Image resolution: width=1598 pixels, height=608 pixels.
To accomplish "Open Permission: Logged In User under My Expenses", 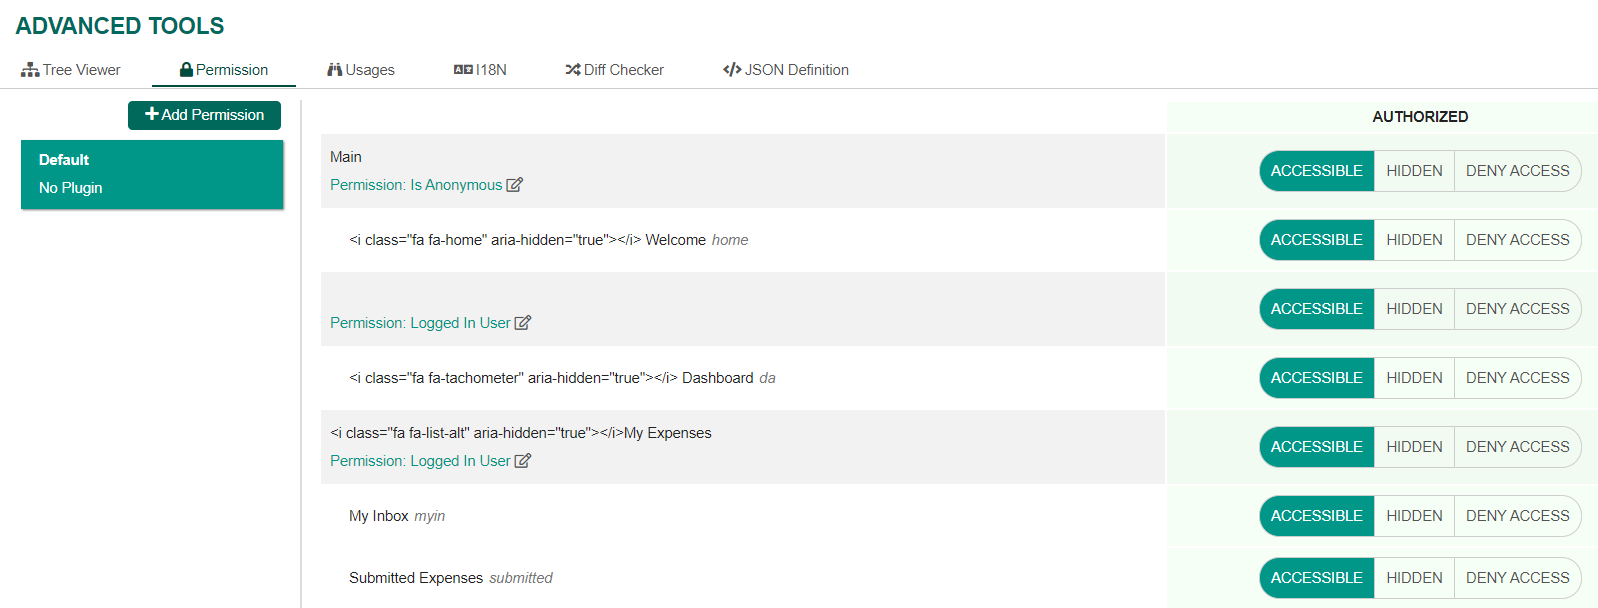I will [x=420, y=461].
